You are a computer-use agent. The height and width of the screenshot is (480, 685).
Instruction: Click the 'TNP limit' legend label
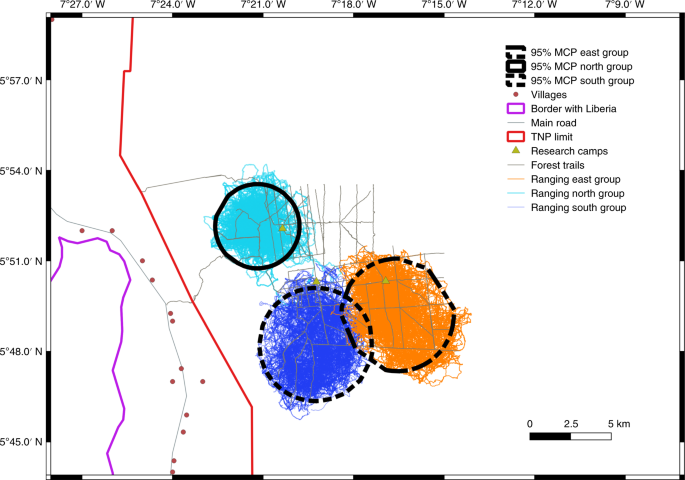coord(552,137)
